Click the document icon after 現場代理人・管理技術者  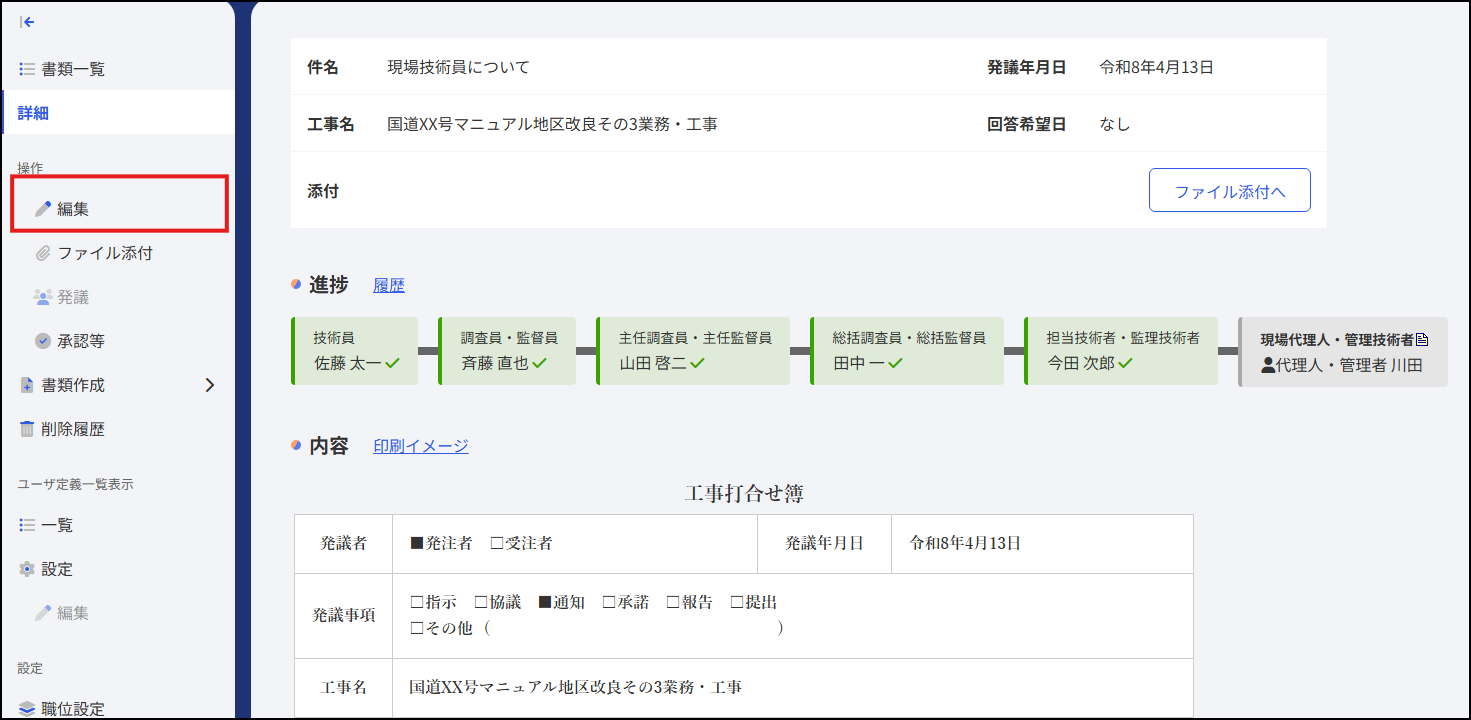(1422, 340)
